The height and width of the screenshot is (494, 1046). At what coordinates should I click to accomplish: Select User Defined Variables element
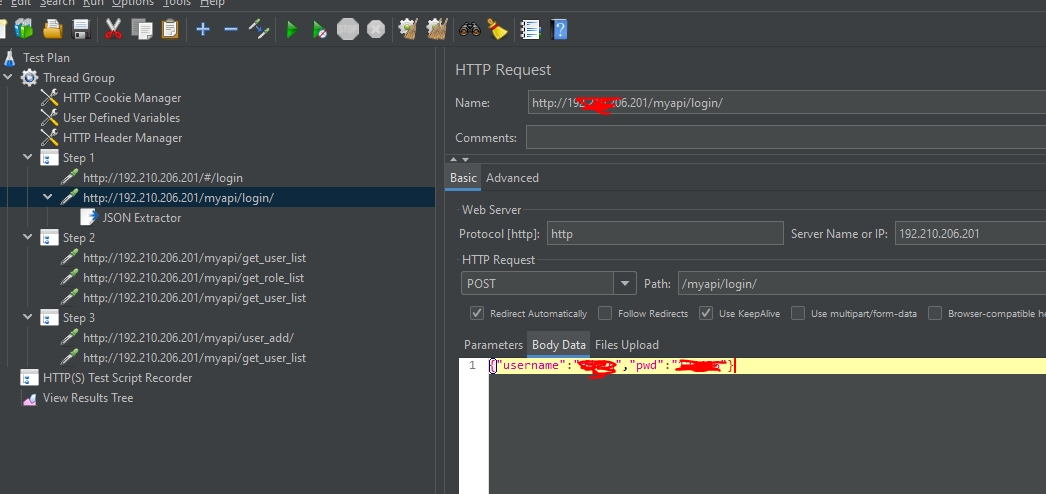[121, 118]
